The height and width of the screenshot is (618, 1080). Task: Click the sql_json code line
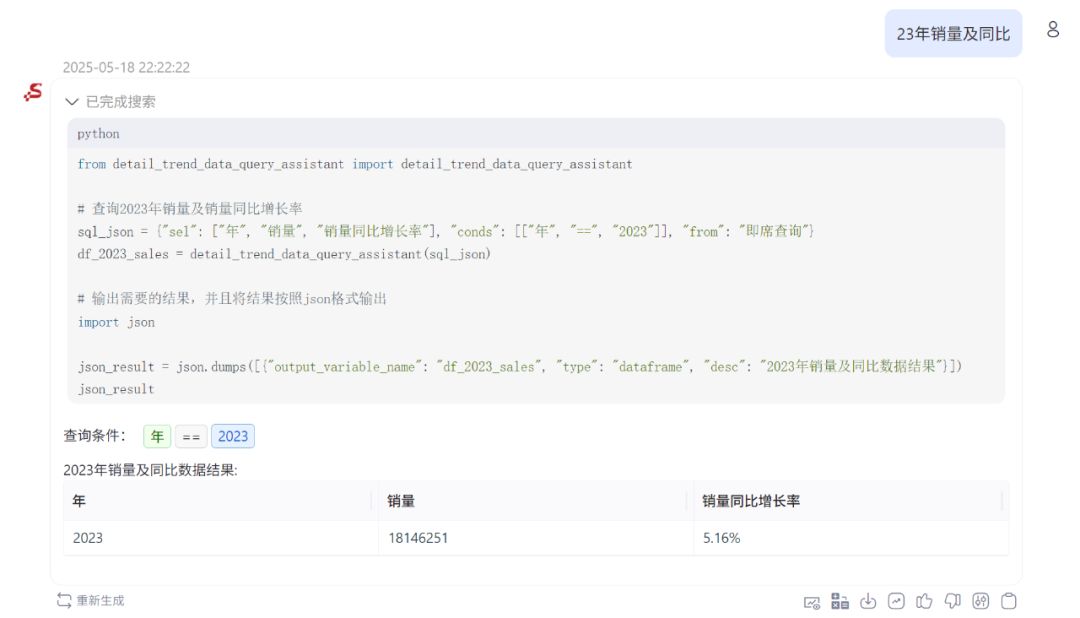click(446, 231)
